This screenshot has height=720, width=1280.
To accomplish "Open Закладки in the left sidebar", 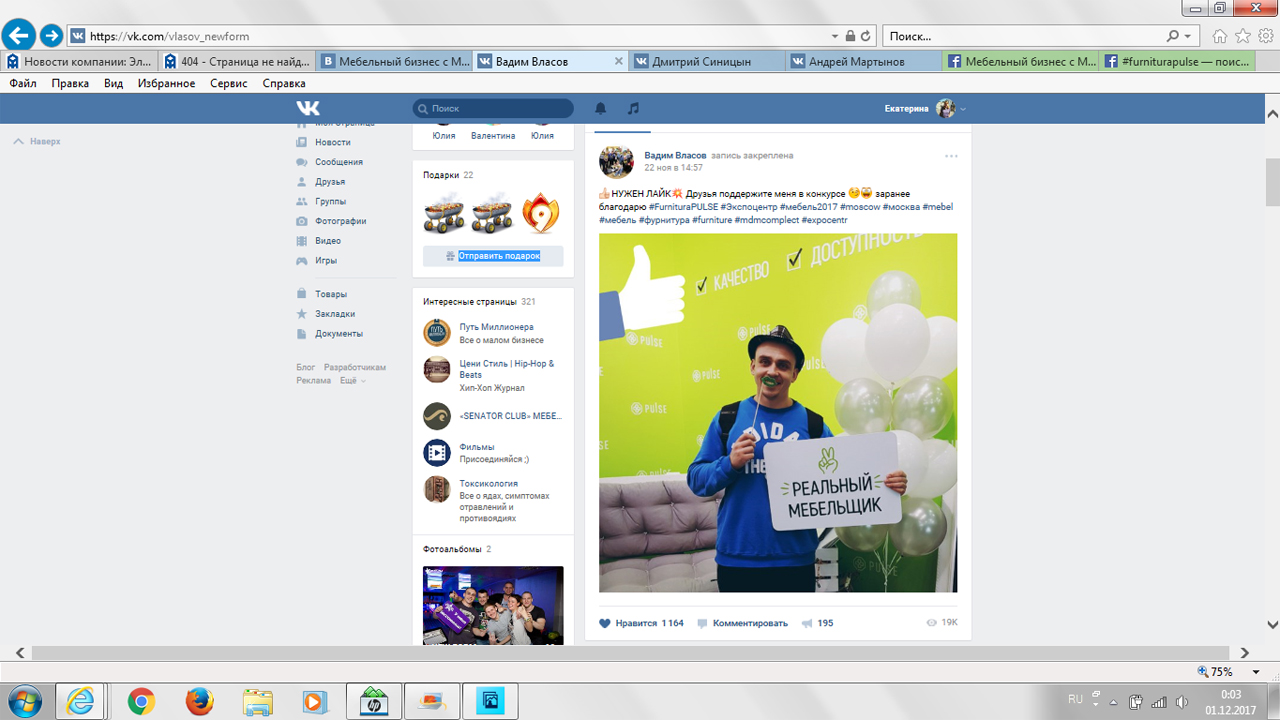I will 334,314.
